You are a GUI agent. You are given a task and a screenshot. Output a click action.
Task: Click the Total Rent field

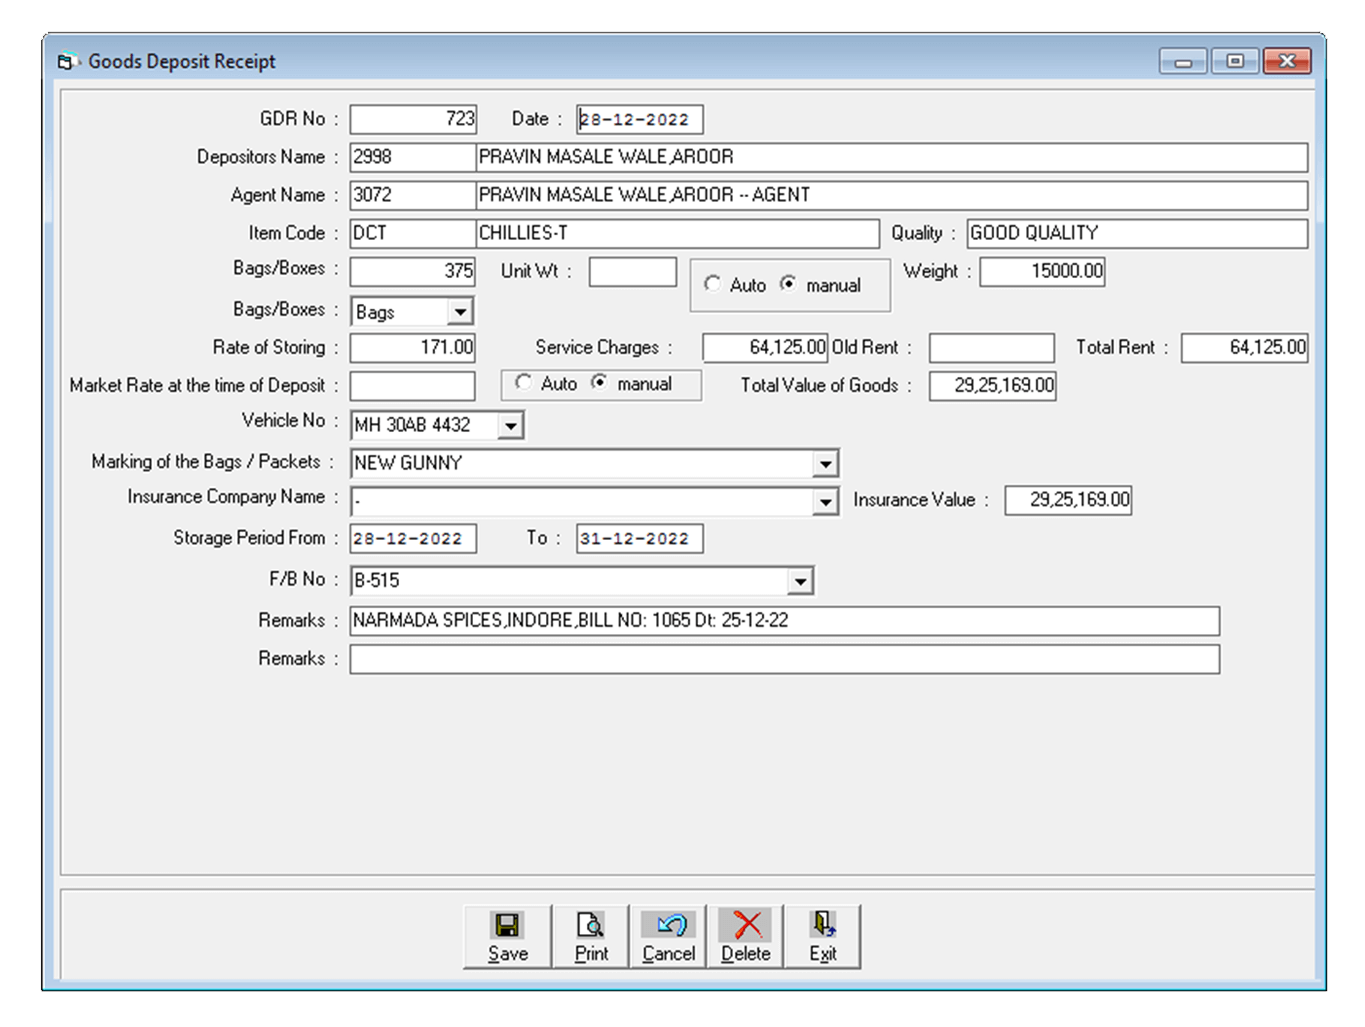pos(1244,347)
